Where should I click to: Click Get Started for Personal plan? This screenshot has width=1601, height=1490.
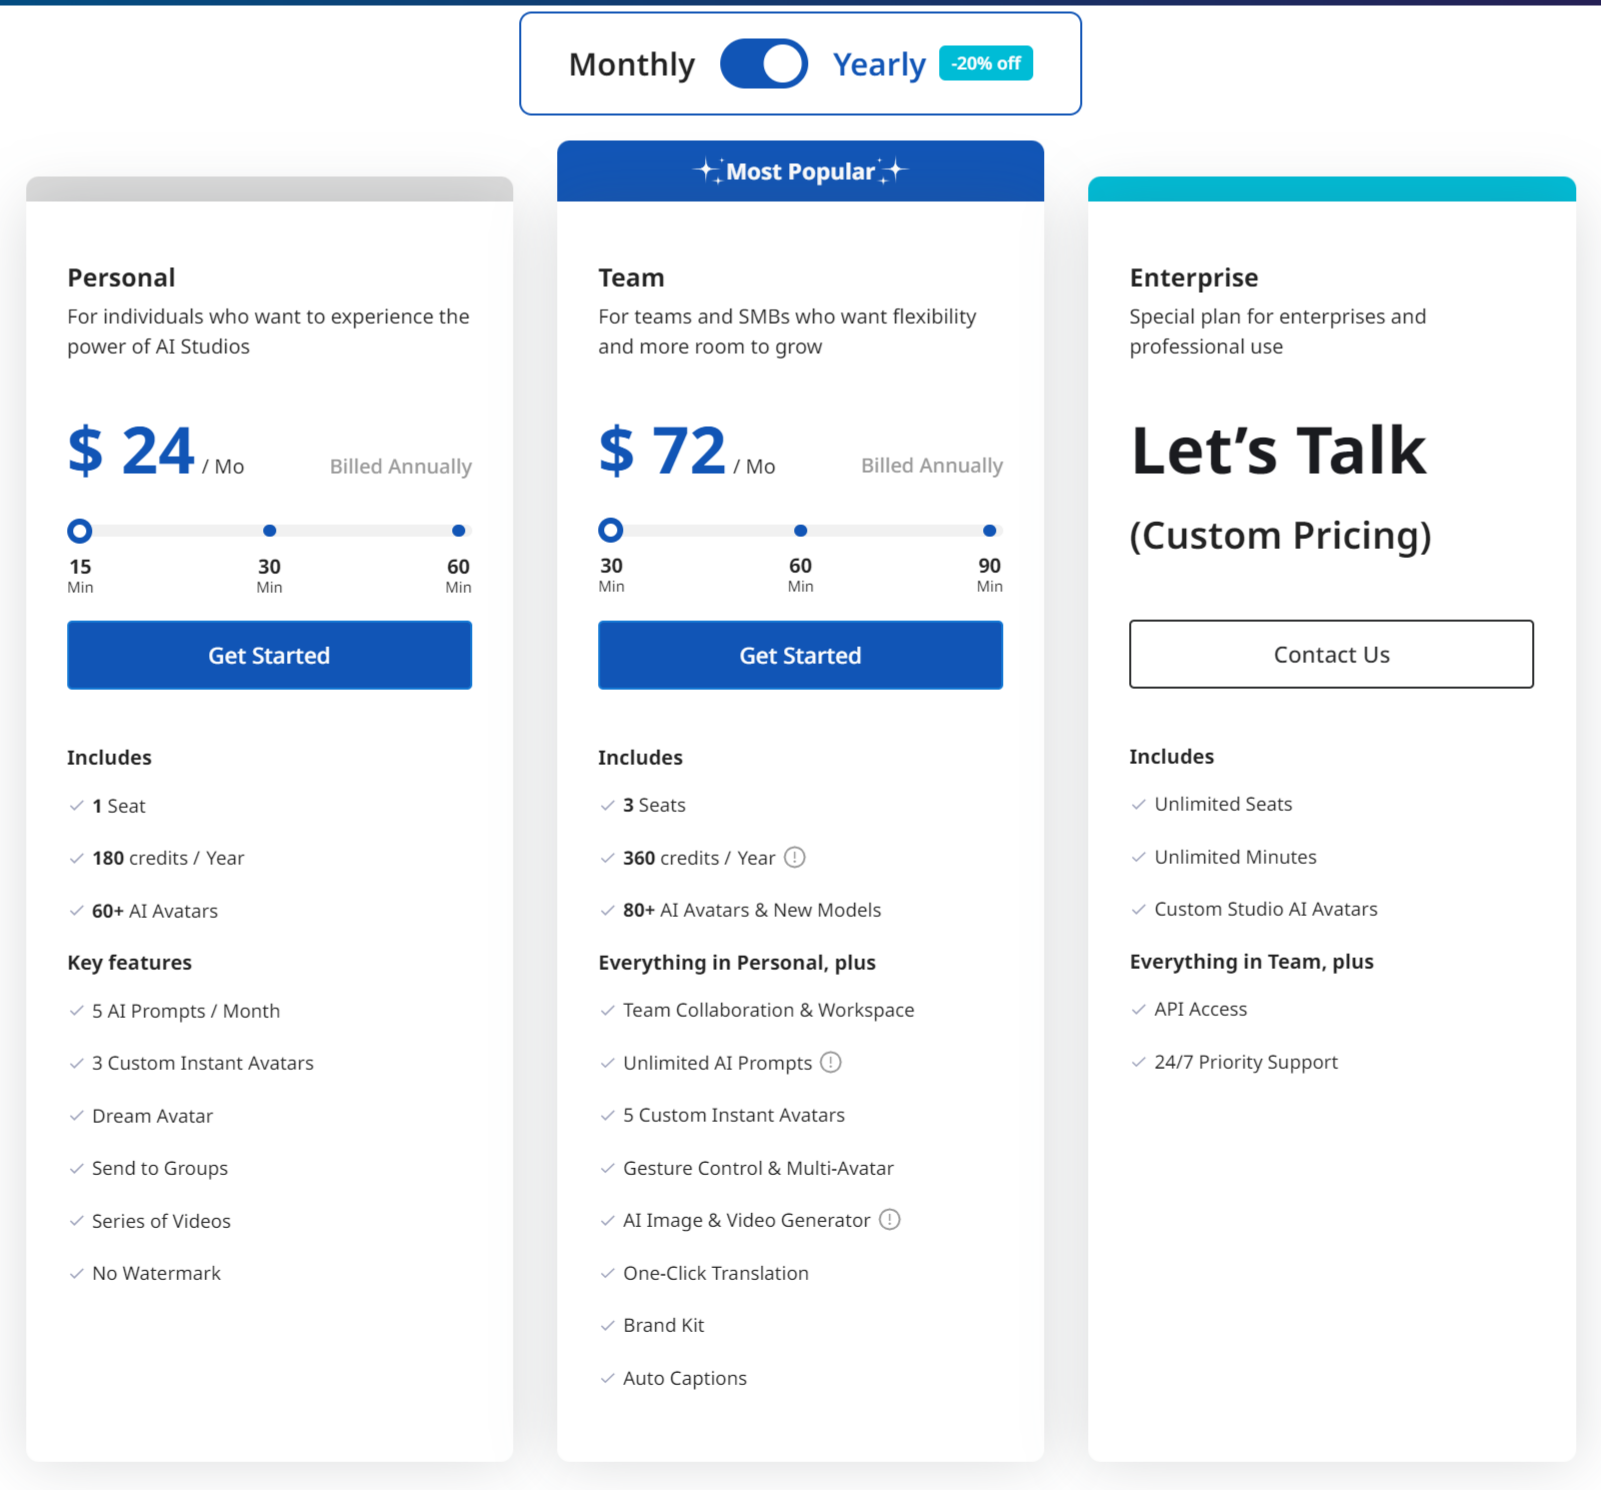269,655
